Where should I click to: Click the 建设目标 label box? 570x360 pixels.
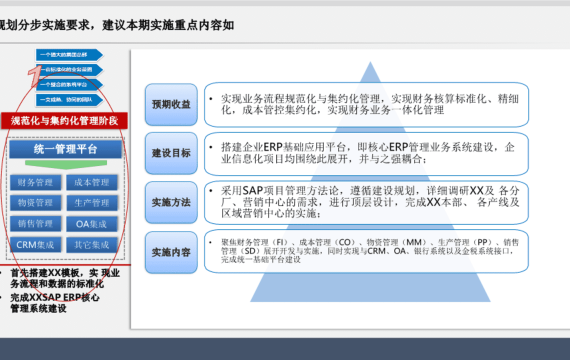coord(171,153)
